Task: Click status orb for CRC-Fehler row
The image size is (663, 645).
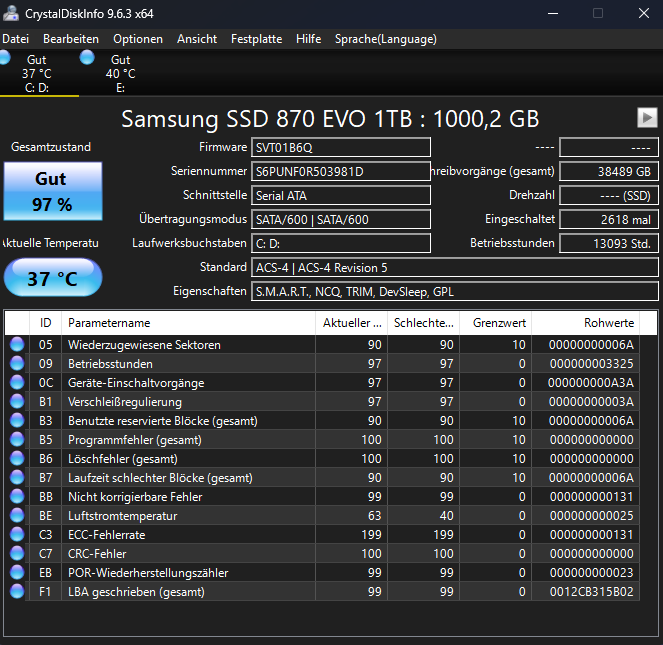Action: 17,553
